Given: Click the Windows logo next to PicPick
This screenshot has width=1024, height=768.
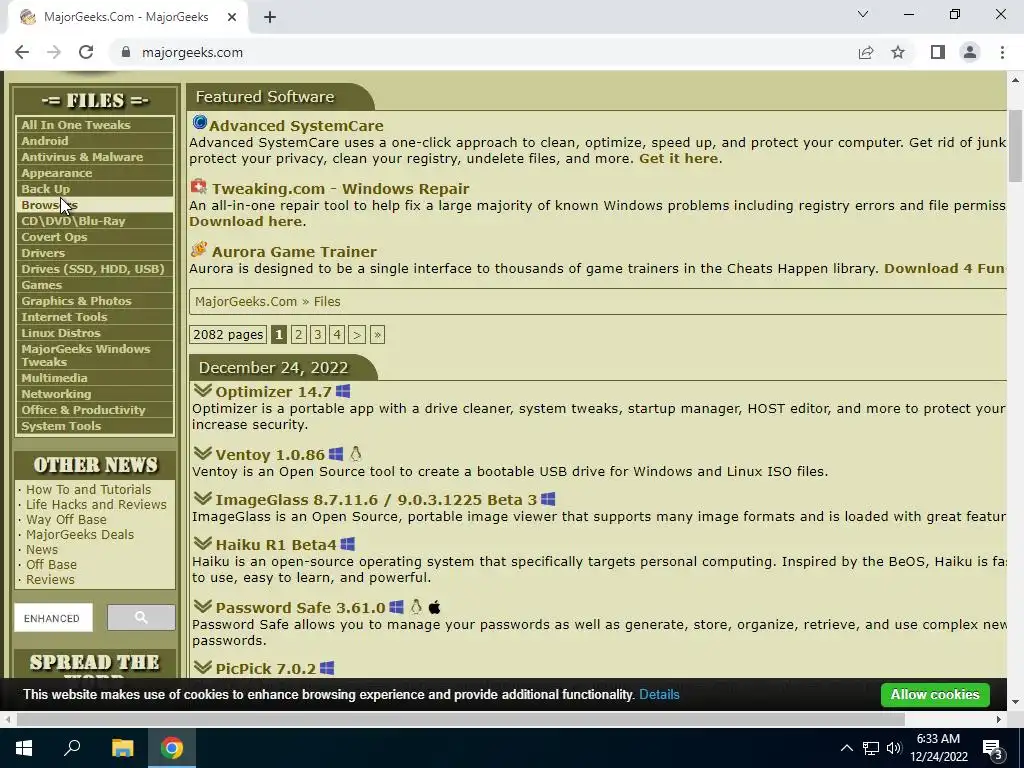Looking at the screenshot, I should tap(327, 668).
